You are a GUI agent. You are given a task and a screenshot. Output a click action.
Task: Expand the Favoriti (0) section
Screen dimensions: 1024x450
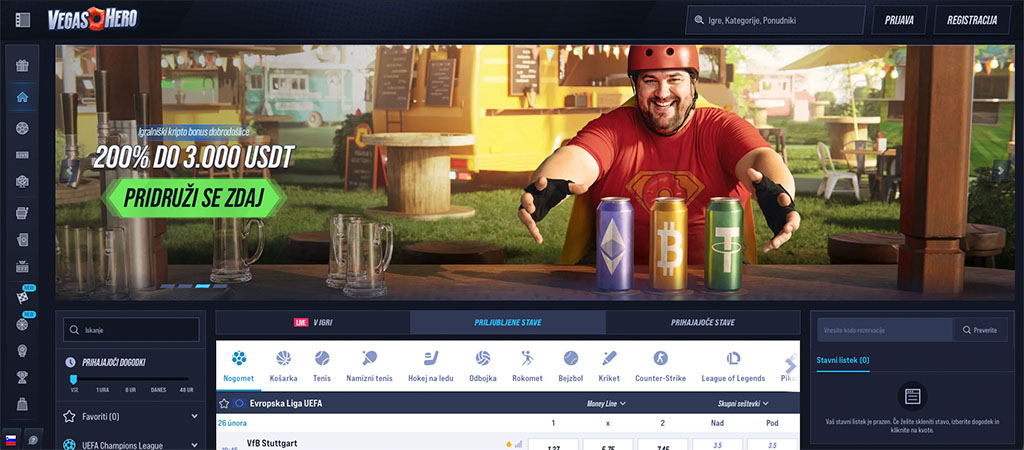(131, 416)
